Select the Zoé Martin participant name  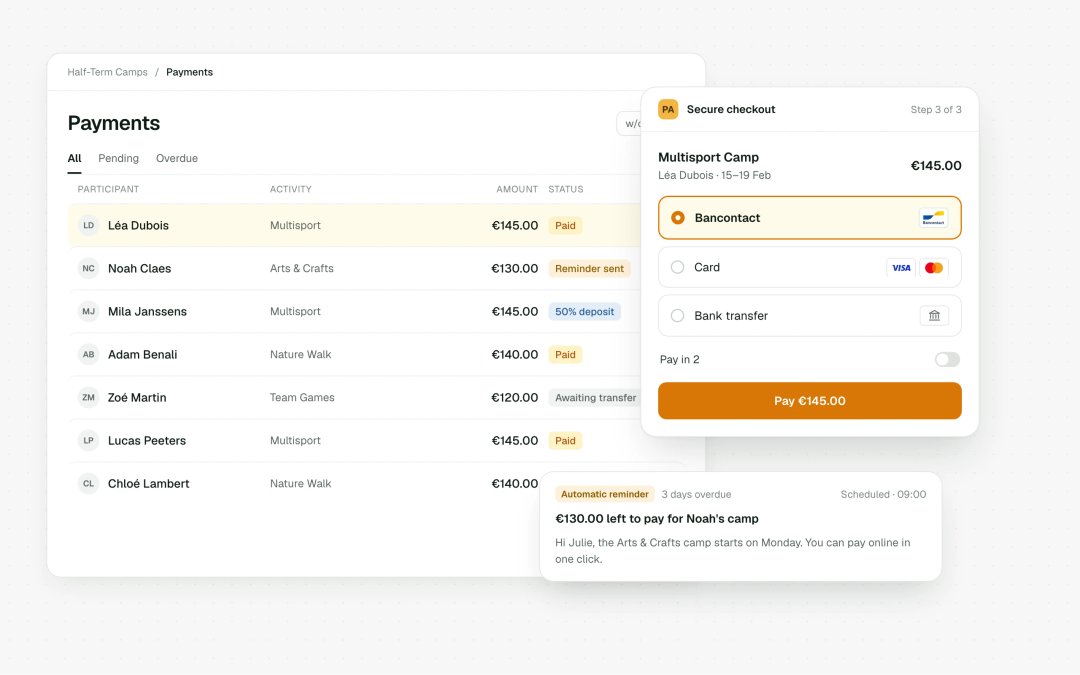(137, 397)
